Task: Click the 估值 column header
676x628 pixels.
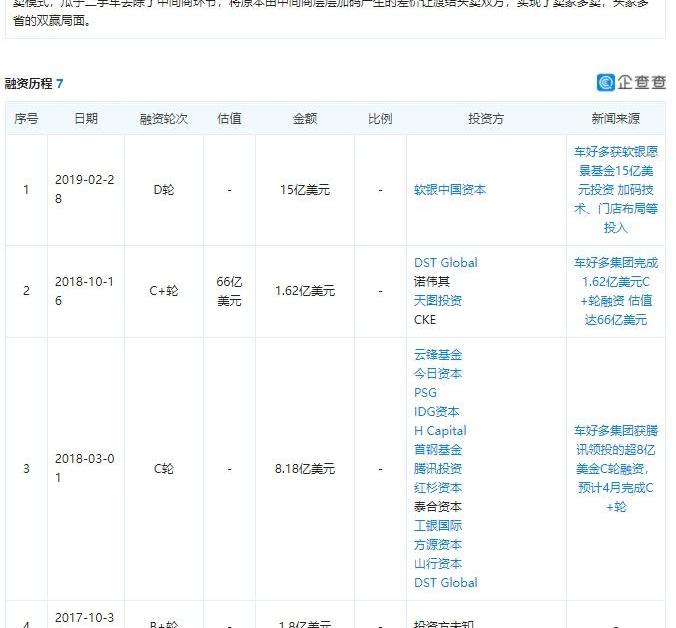Action: pos(229,119)
